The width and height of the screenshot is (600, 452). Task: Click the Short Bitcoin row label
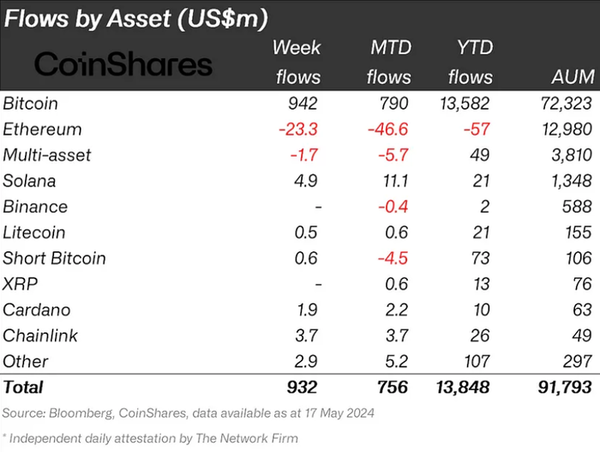coord(53,257)
